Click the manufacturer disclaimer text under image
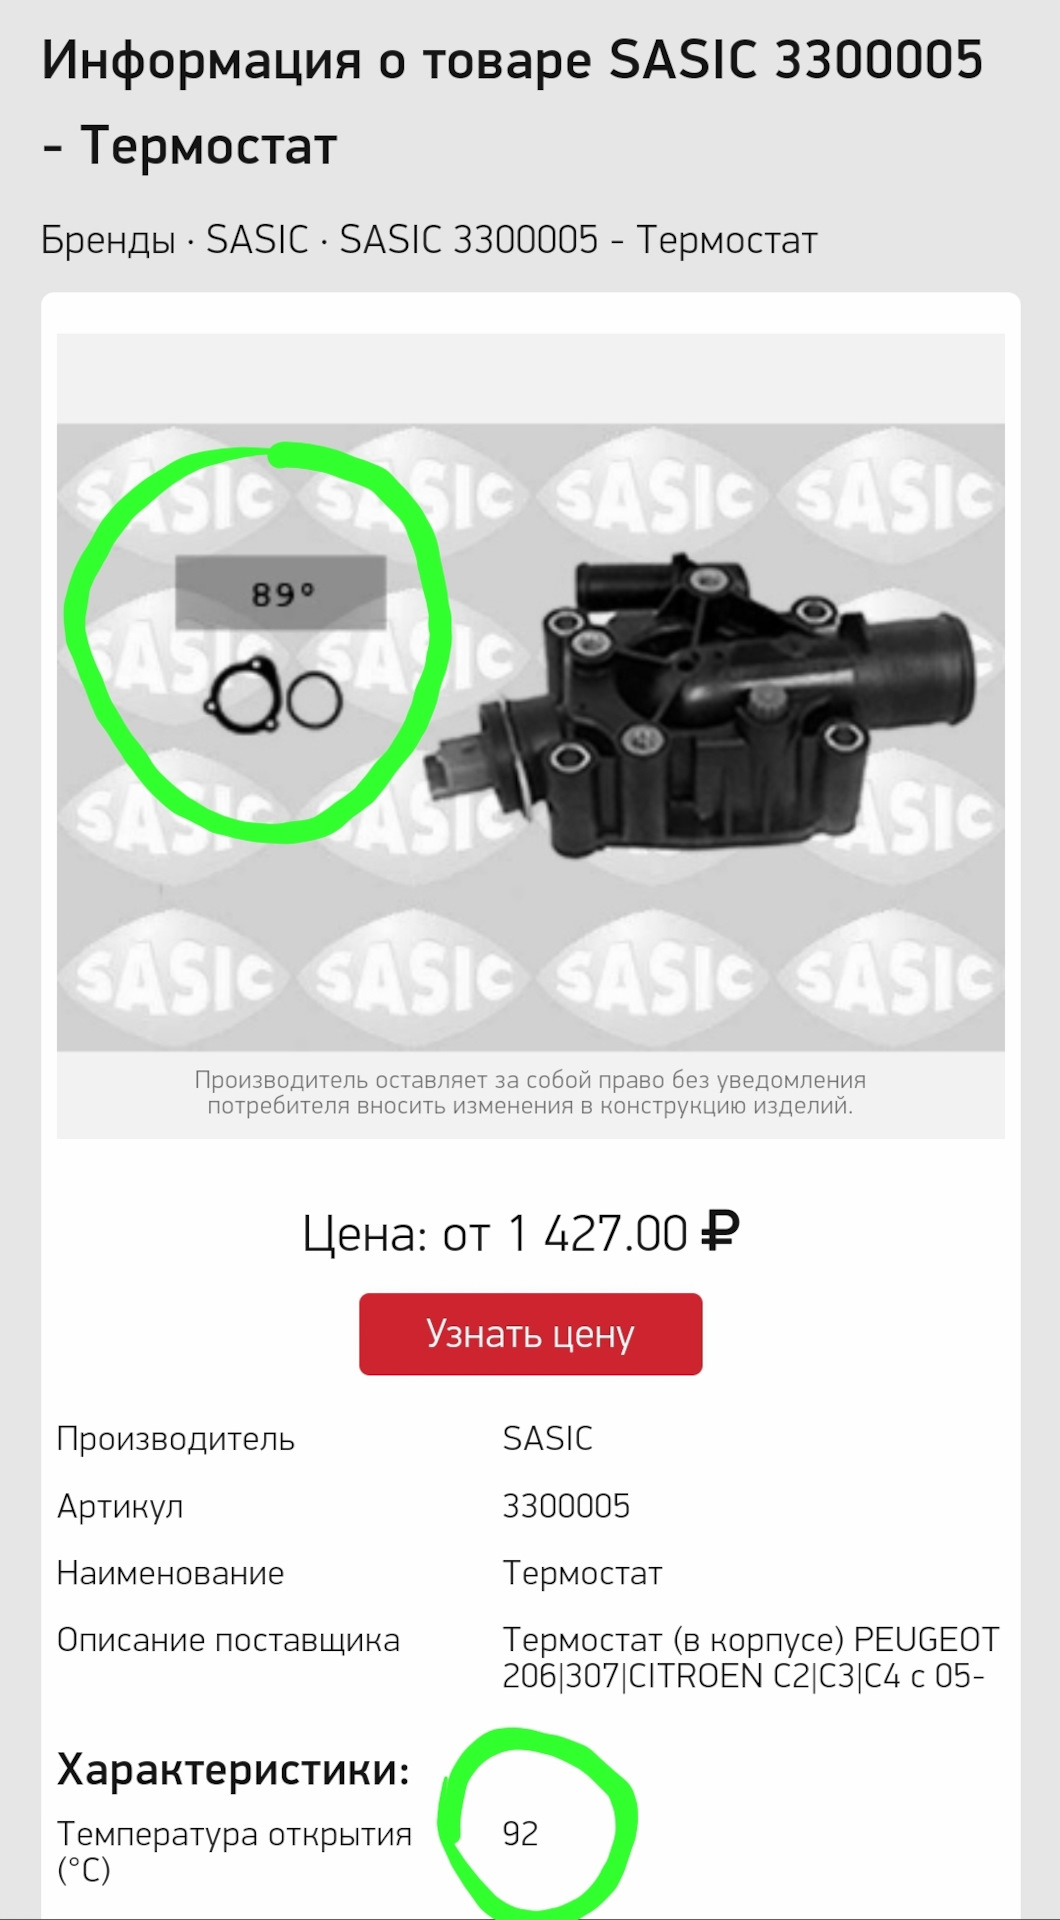This screenshot has width=1060, height=1920. 530,1093
